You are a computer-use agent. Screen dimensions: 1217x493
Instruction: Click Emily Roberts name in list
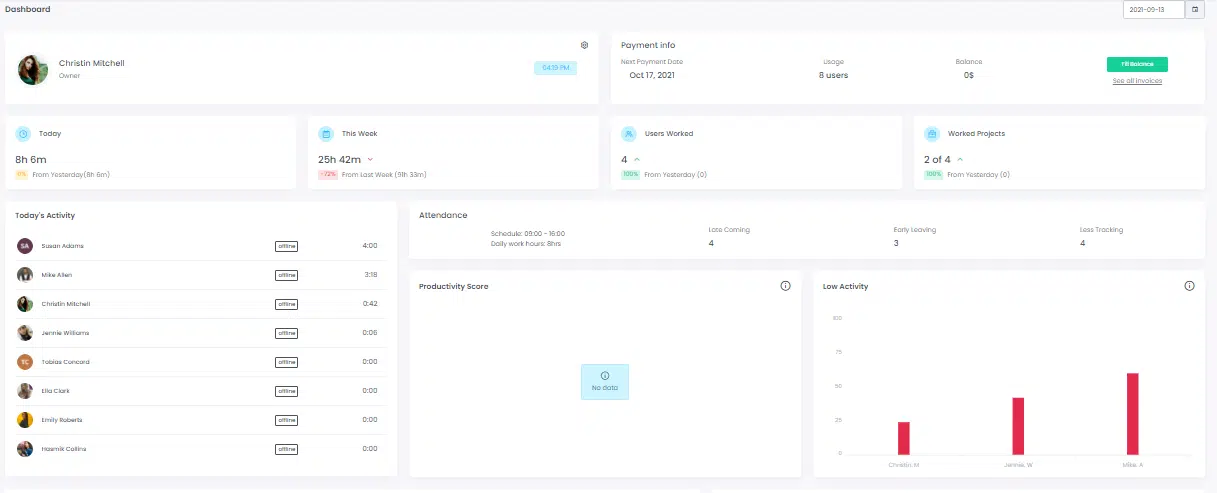click(62, 420)
